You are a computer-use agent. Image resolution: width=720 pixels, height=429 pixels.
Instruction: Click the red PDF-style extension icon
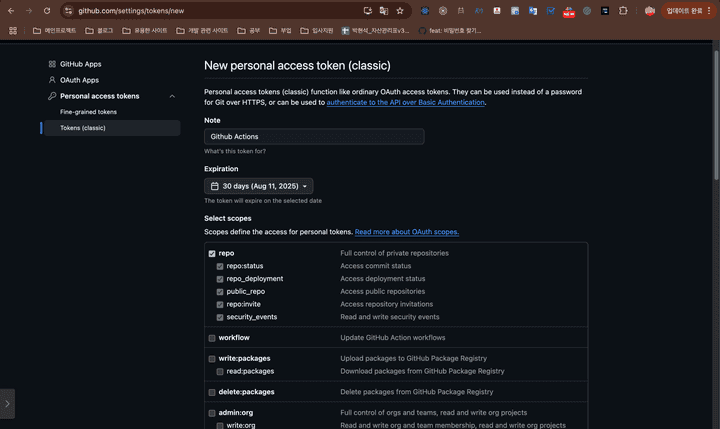[497, 11]
